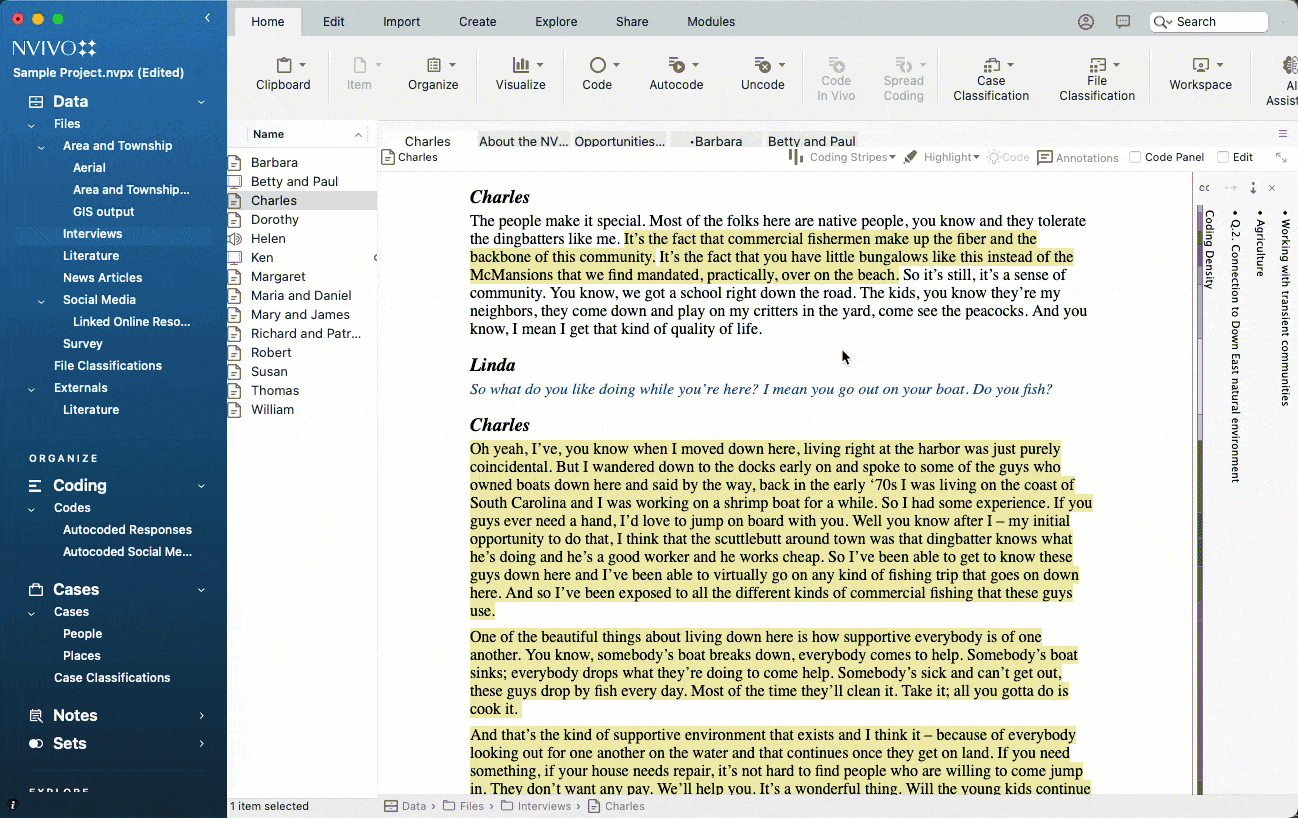Viewport: 1298px width, 818px height.
Task: Click inside the Search field
Action: [1208, 22]
